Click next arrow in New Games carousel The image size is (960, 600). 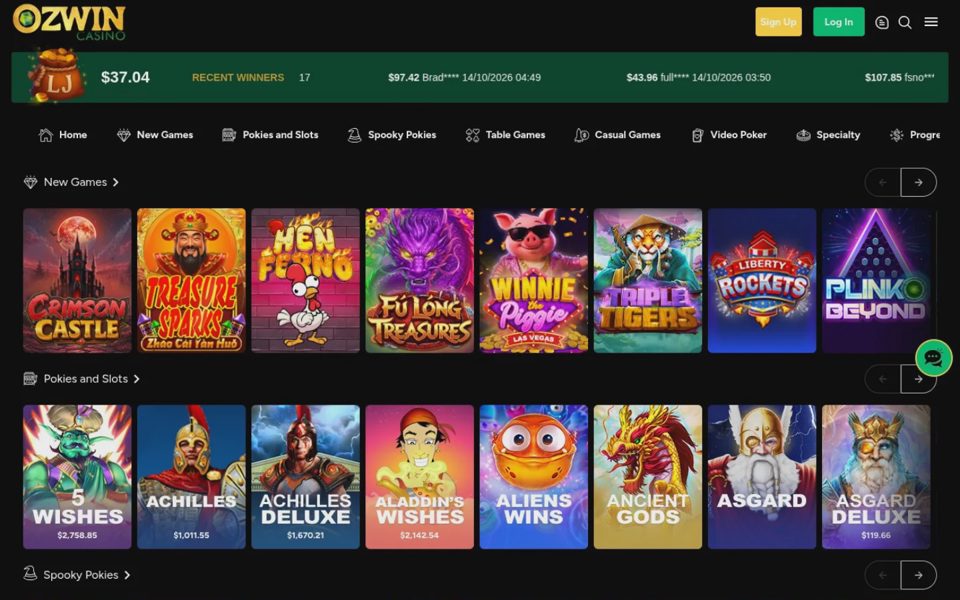(918, 182)
